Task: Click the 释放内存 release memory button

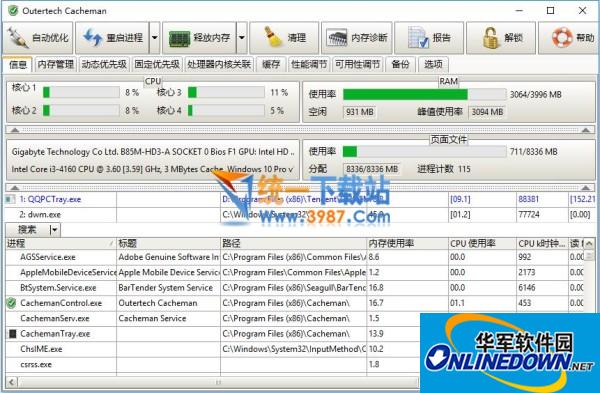Action: 199,38
